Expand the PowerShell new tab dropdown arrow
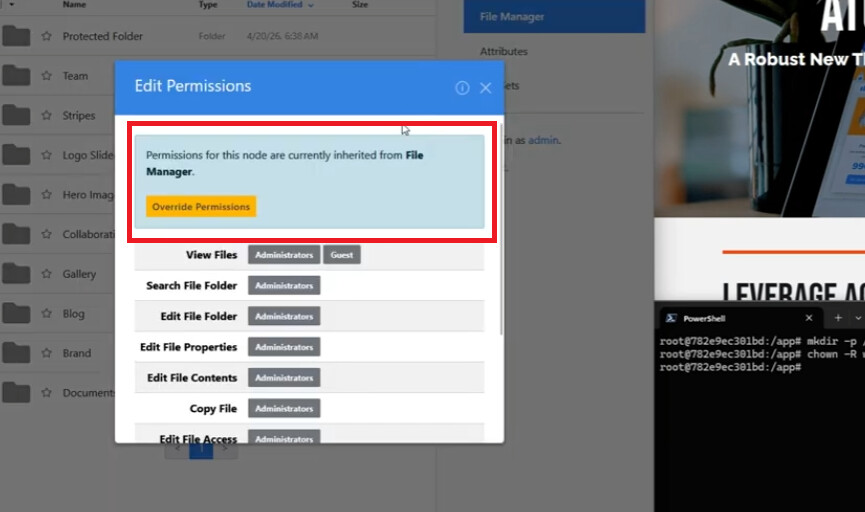 [858, 318]
